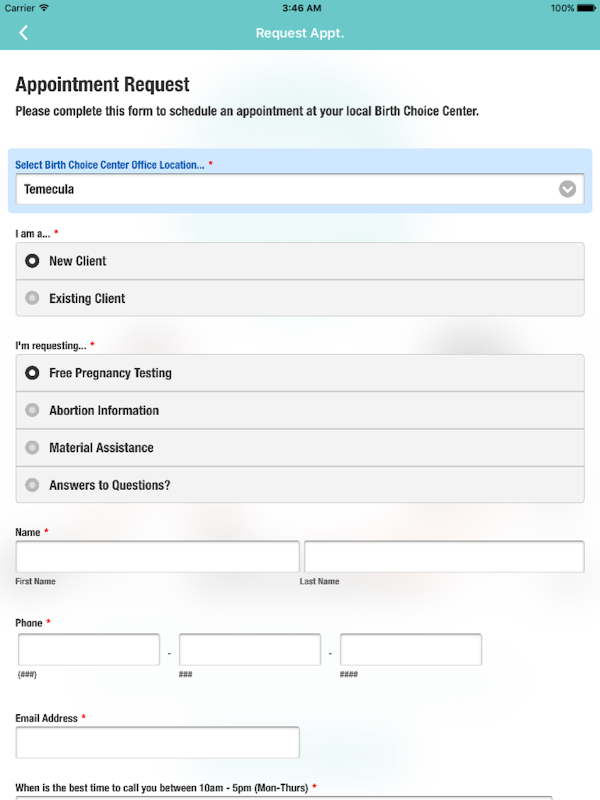The width and height of the screenshot is (600, 800).
Task: Tap the Request Appt. header title
Action: [x=300, y=33]
